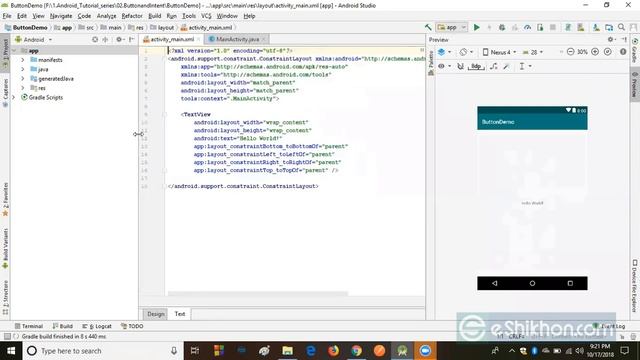
Task: Toggle the Device File Explorer panel
Action: click(635, 285)
